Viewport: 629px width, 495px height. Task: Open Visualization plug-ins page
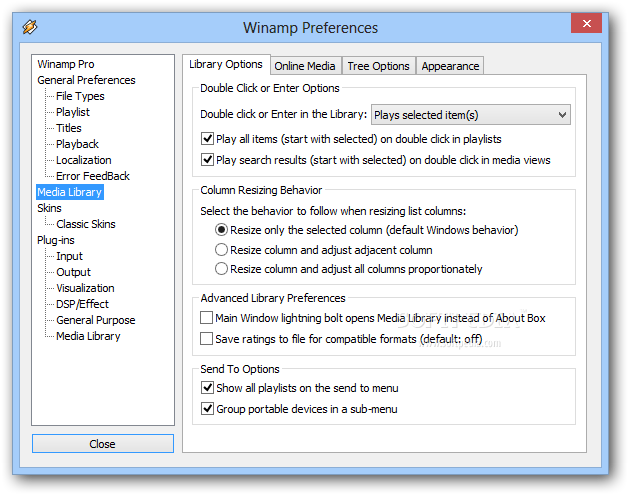(x=85, y=288)
